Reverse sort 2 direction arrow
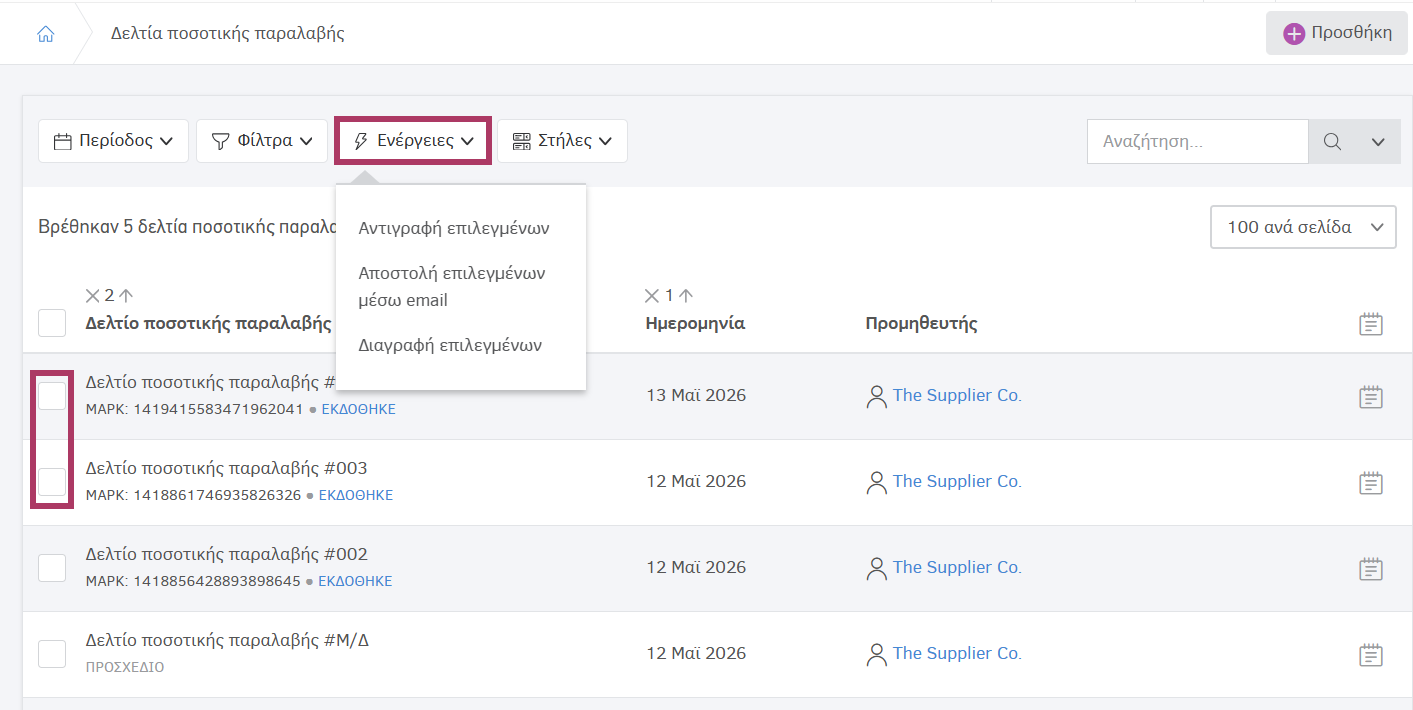Viewport: 1413px width, 710px height. tap(126, 295)
